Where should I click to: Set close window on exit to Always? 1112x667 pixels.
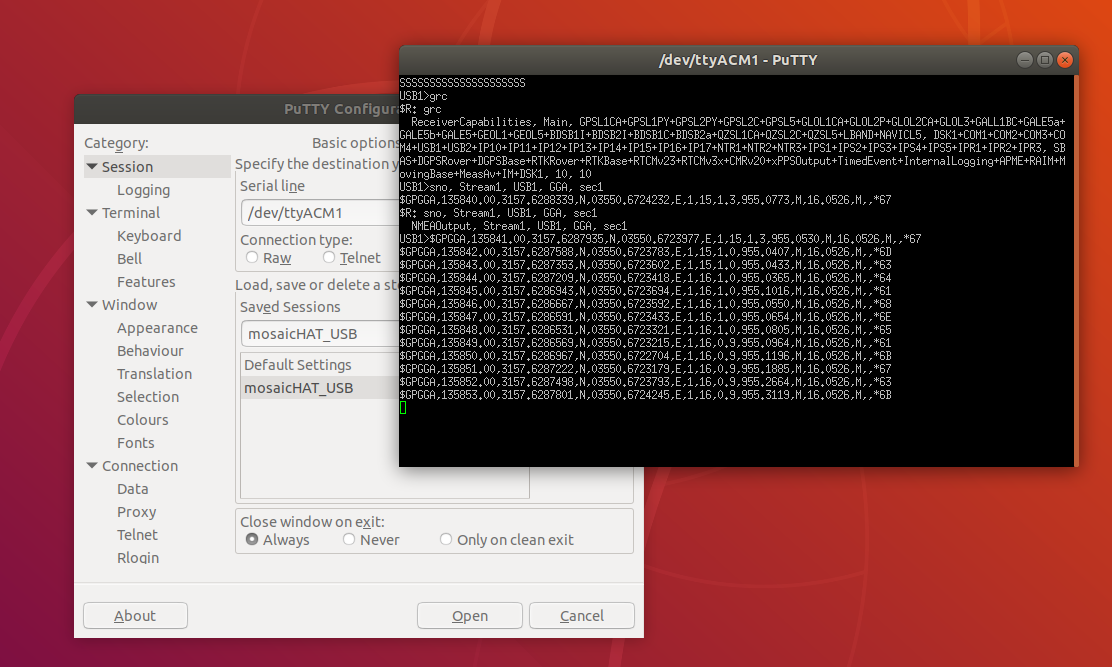(x=252, y=539)
